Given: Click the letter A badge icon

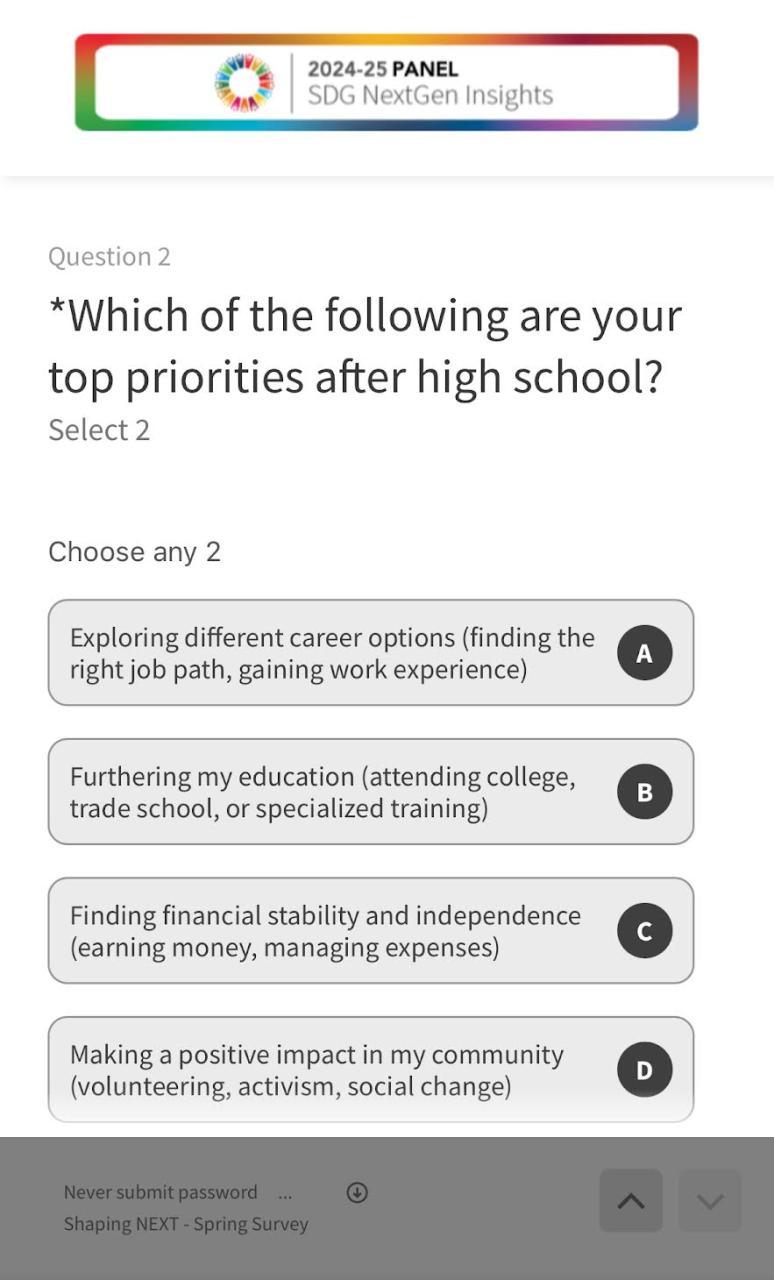Looking at the screenshot, I should click(644, 653).
